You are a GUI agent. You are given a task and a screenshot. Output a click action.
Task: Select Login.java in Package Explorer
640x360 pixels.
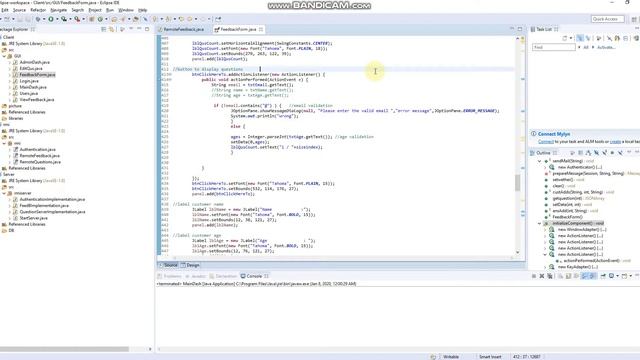(x=29, y=81)
